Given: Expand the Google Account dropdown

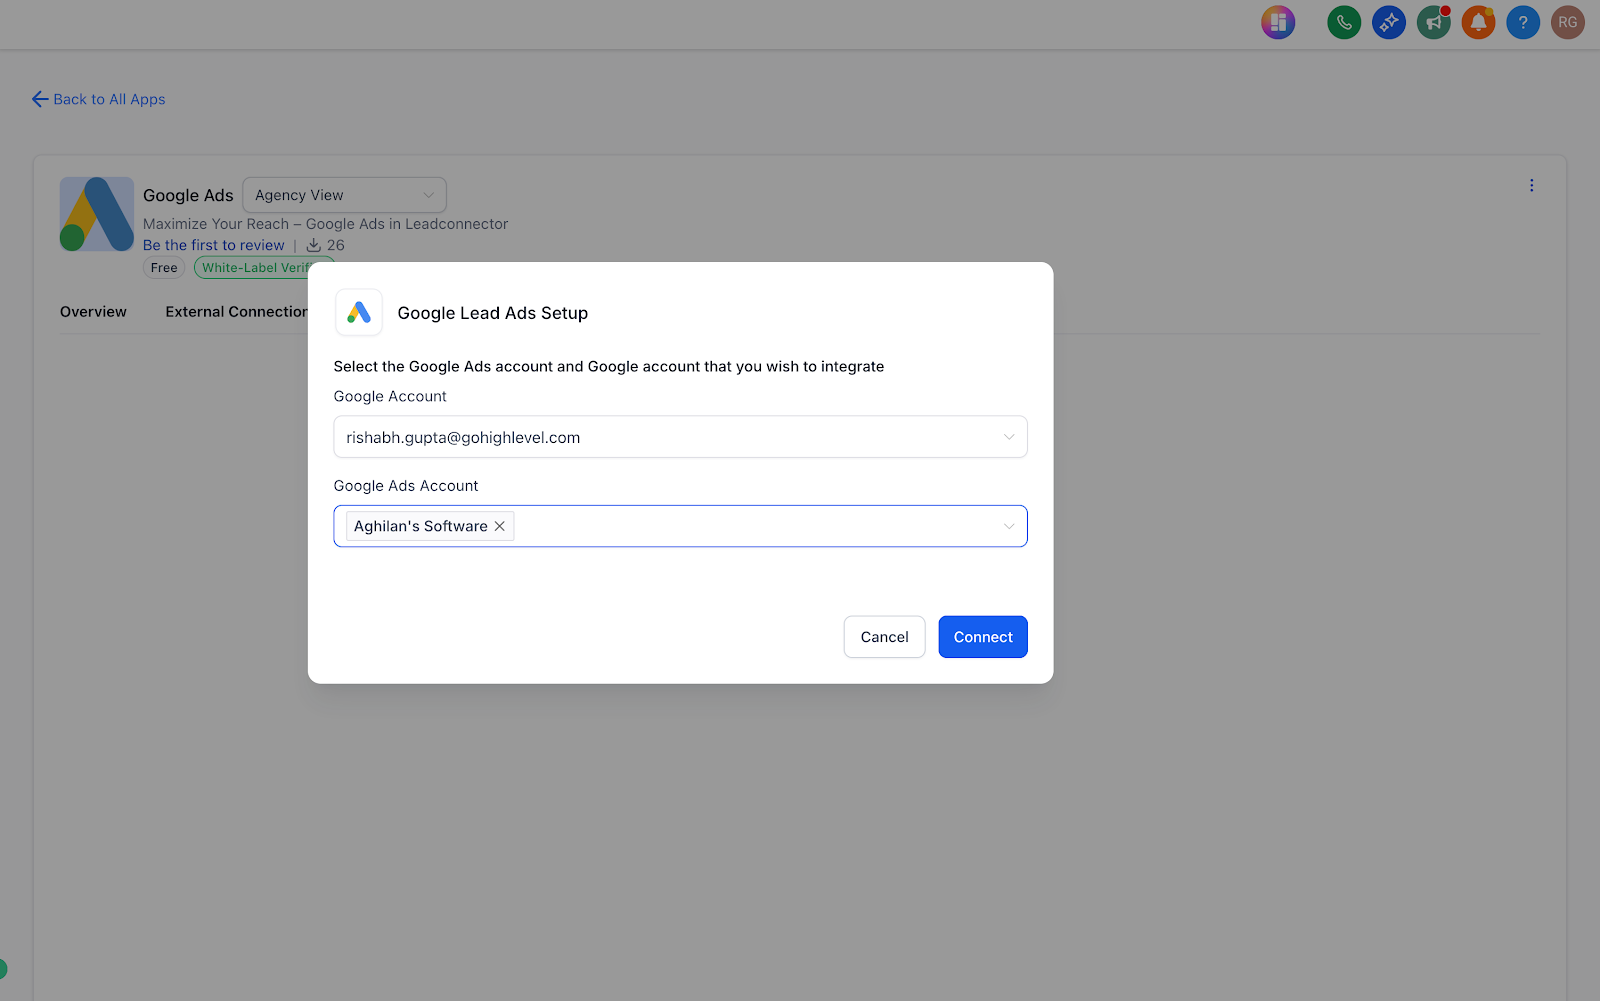Looking at the screenshot, I should point(680,437).
